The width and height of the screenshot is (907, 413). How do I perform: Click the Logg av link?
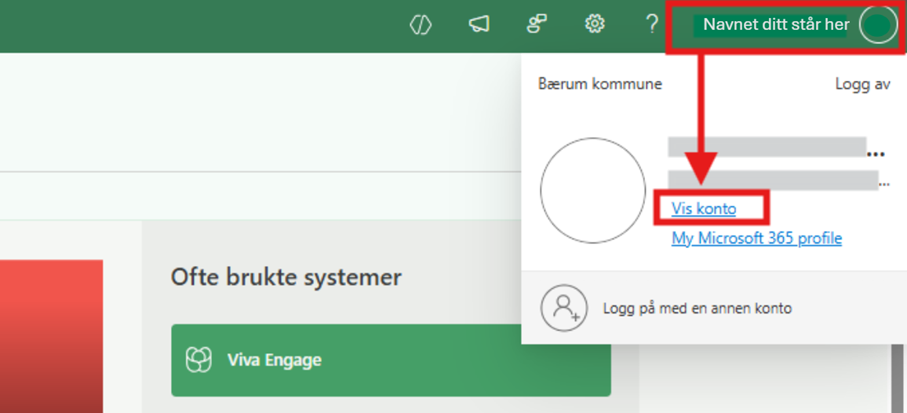862,84
